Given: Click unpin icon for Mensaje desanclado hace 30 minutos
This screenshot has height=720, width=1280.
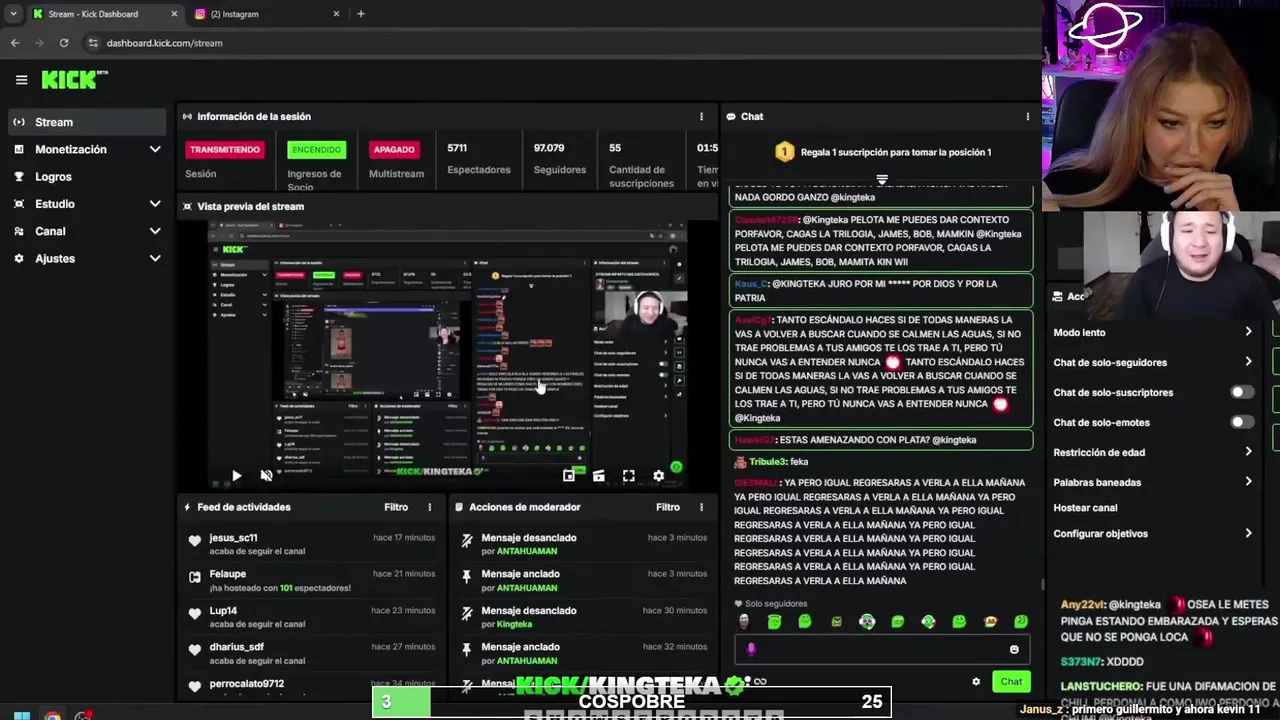Looking at the screenshot, I should pyautogui.click(x=466, y=613).
